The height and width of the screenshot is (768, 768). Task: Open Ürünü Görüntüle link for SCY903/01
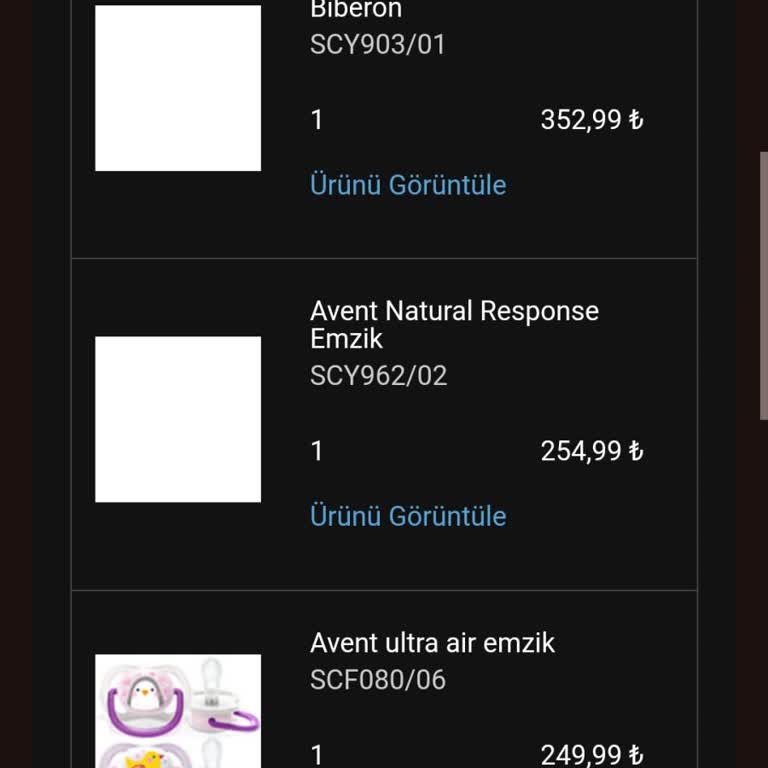408,185
